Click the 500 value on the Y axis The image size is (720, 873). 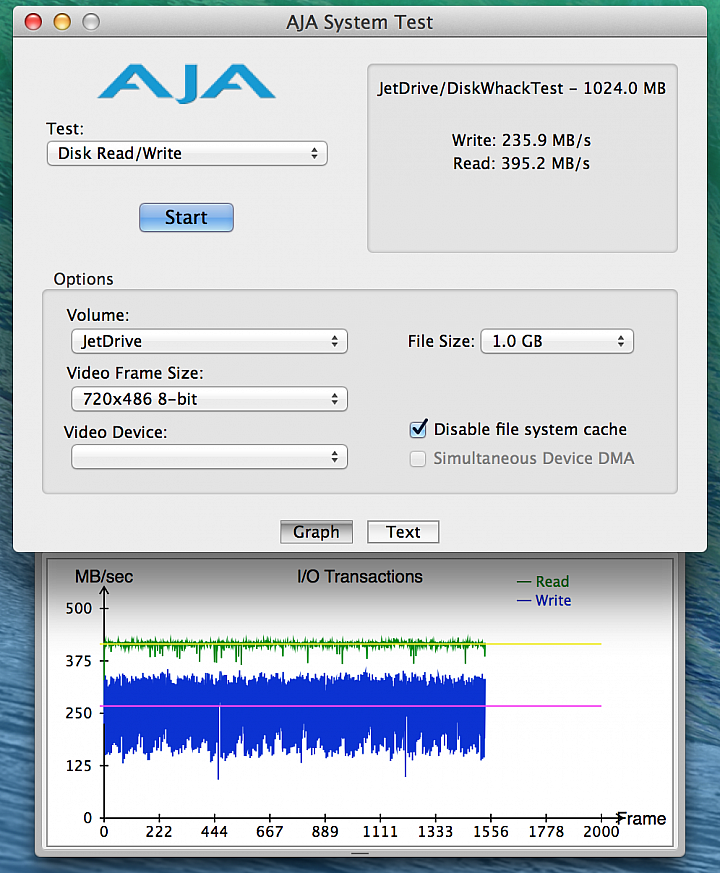coord(79,609)
